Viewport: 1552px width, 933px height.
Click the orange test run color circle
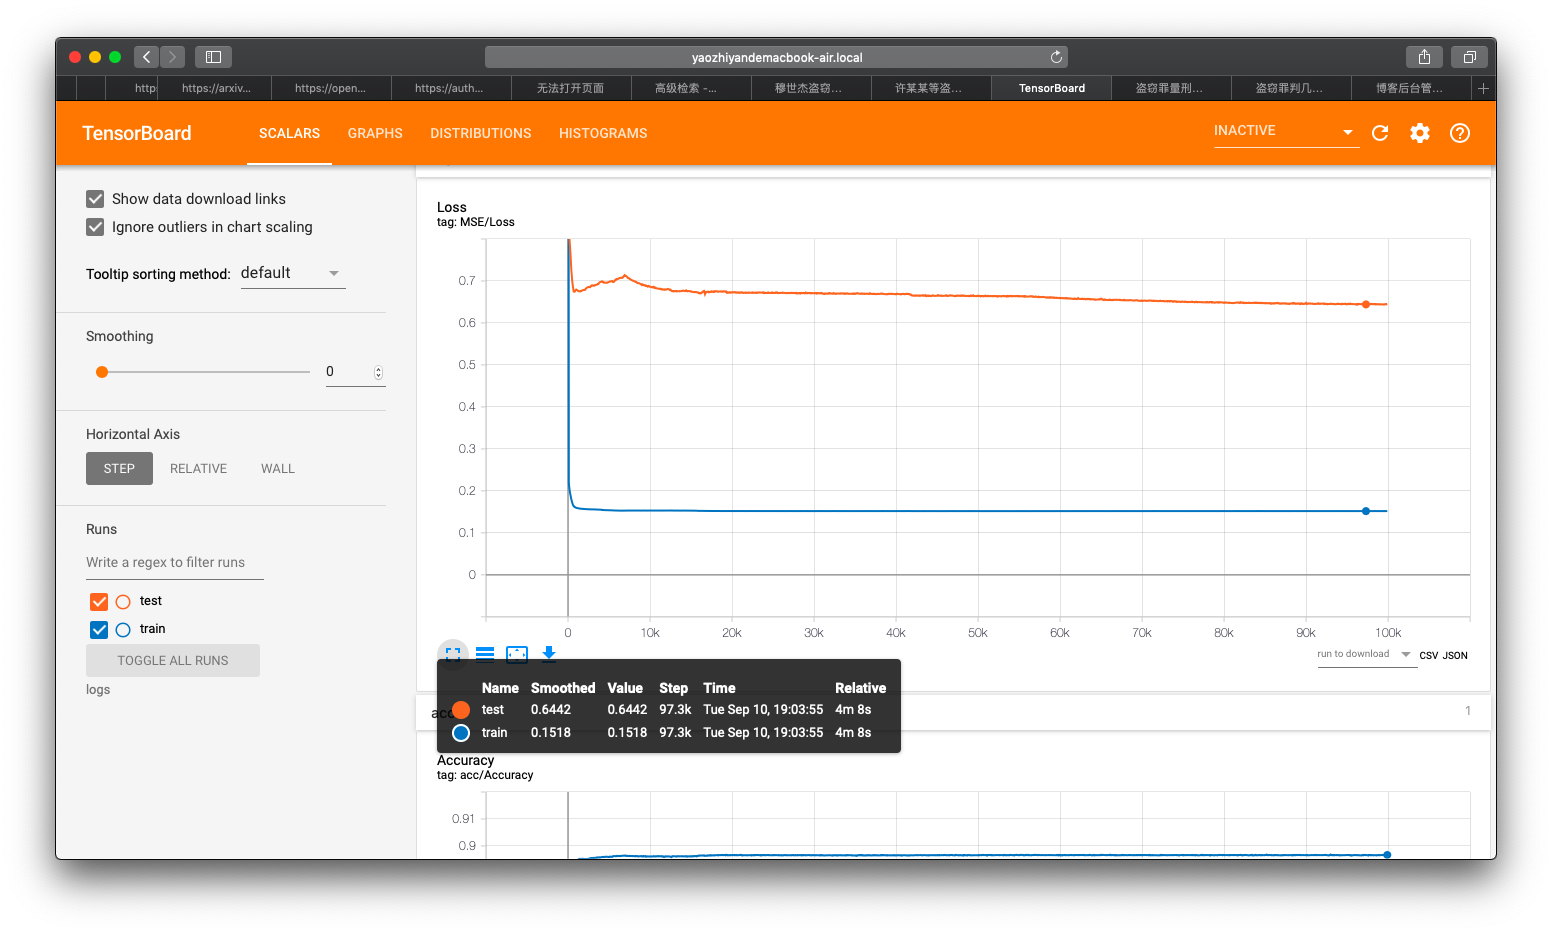pos(123,602)
